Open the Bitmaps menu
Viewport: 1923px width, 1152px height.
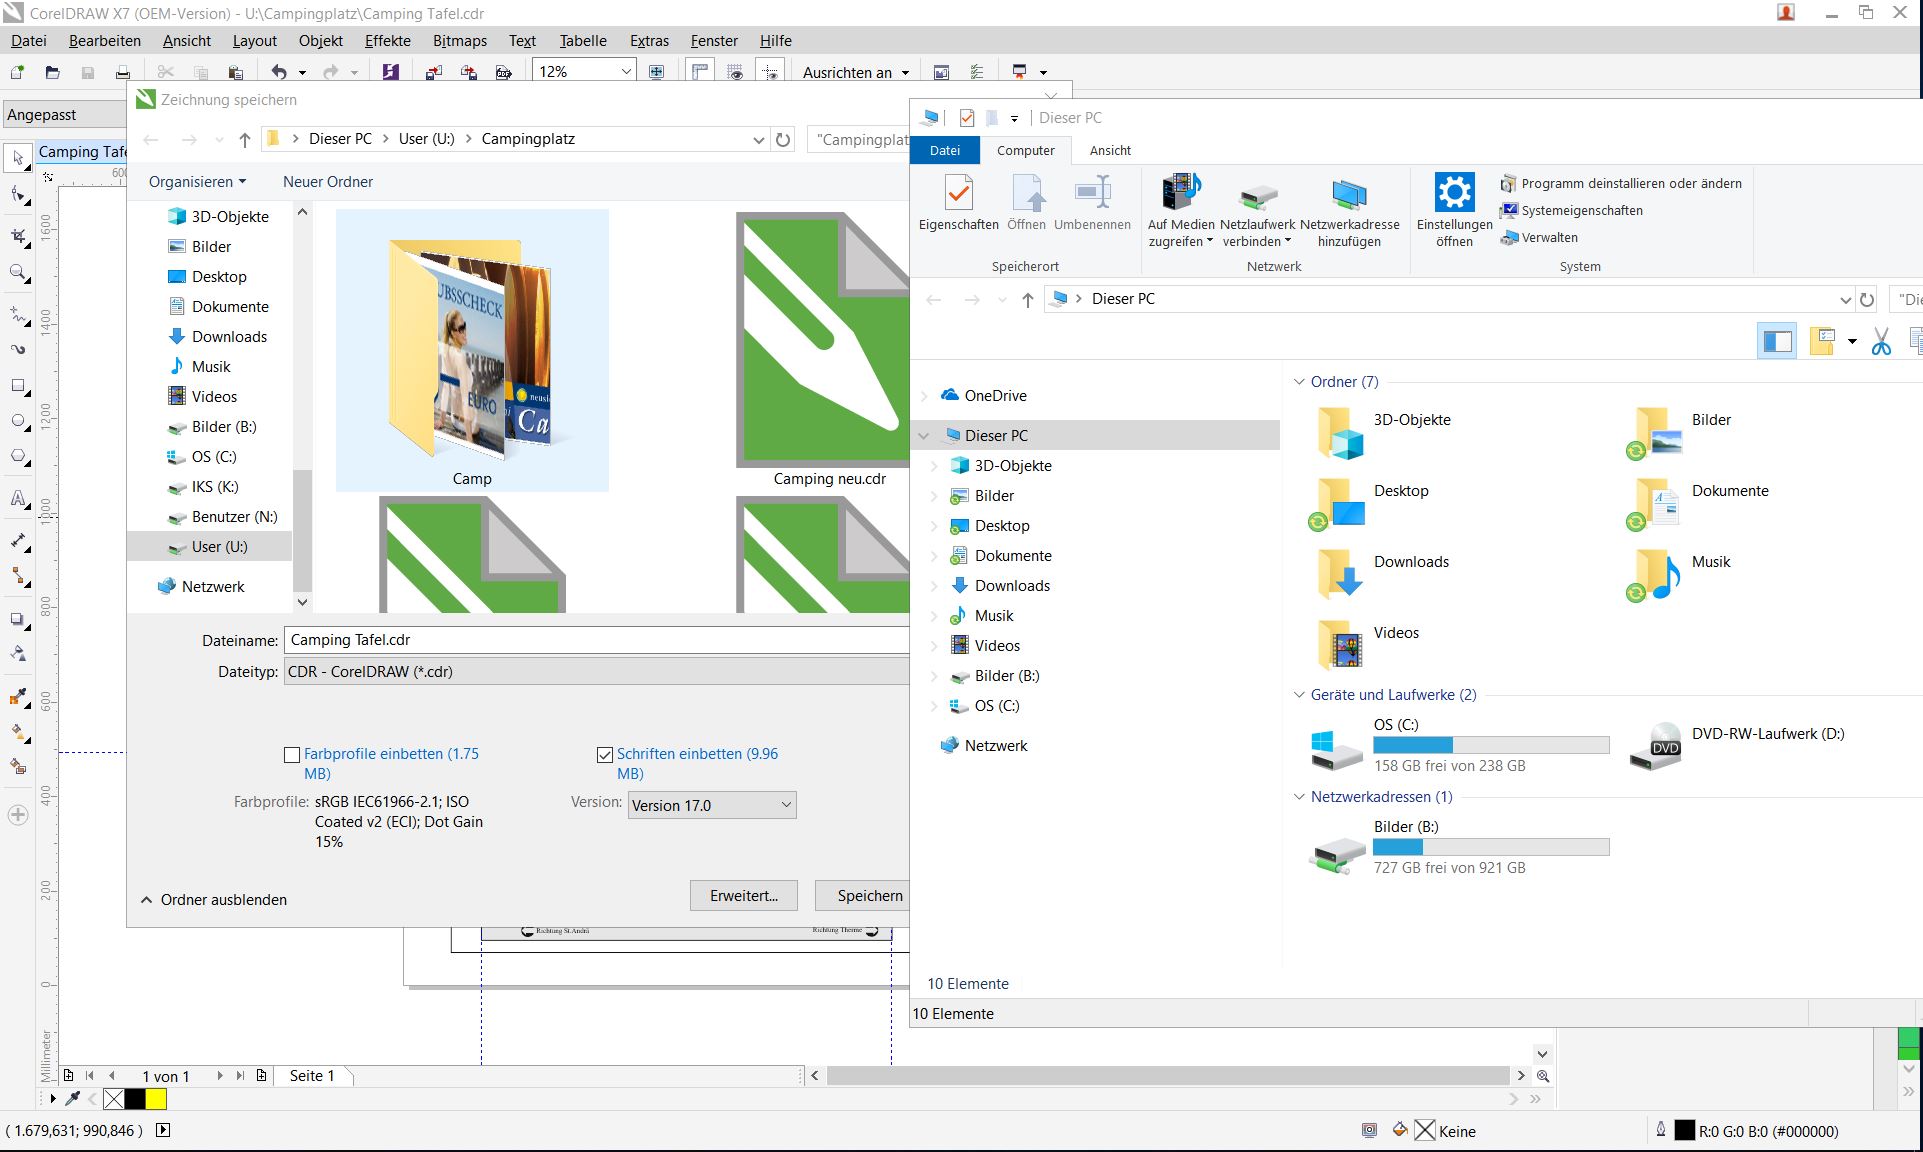(460, 41)
